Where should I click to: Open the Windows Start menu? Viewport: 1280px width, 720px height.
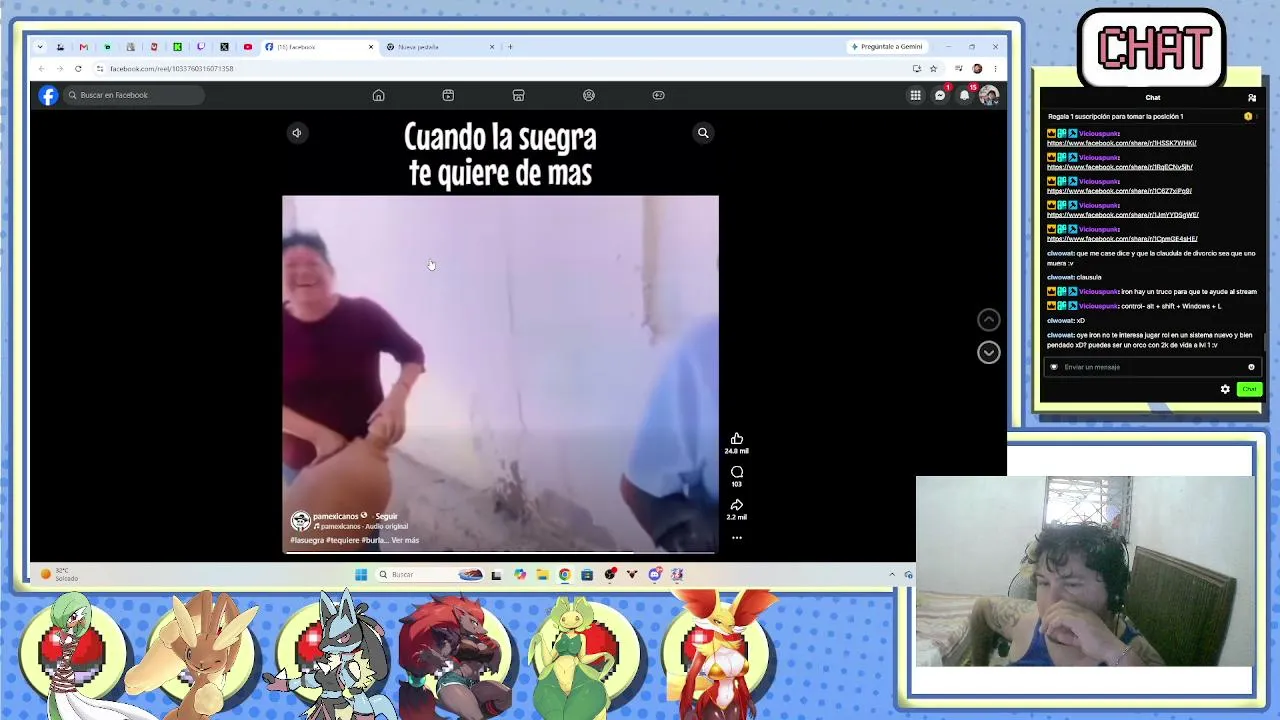coord(361,575)
